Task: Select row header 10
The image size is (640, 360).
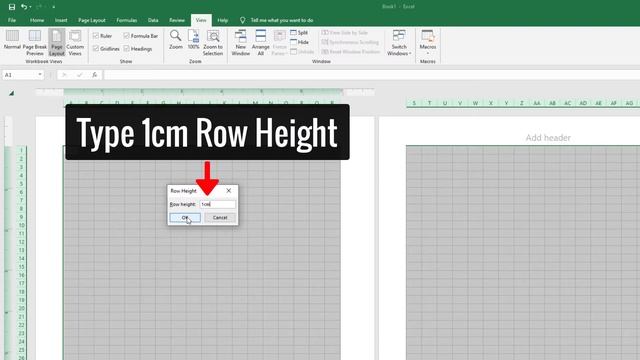Action: (x=22, y=225)
